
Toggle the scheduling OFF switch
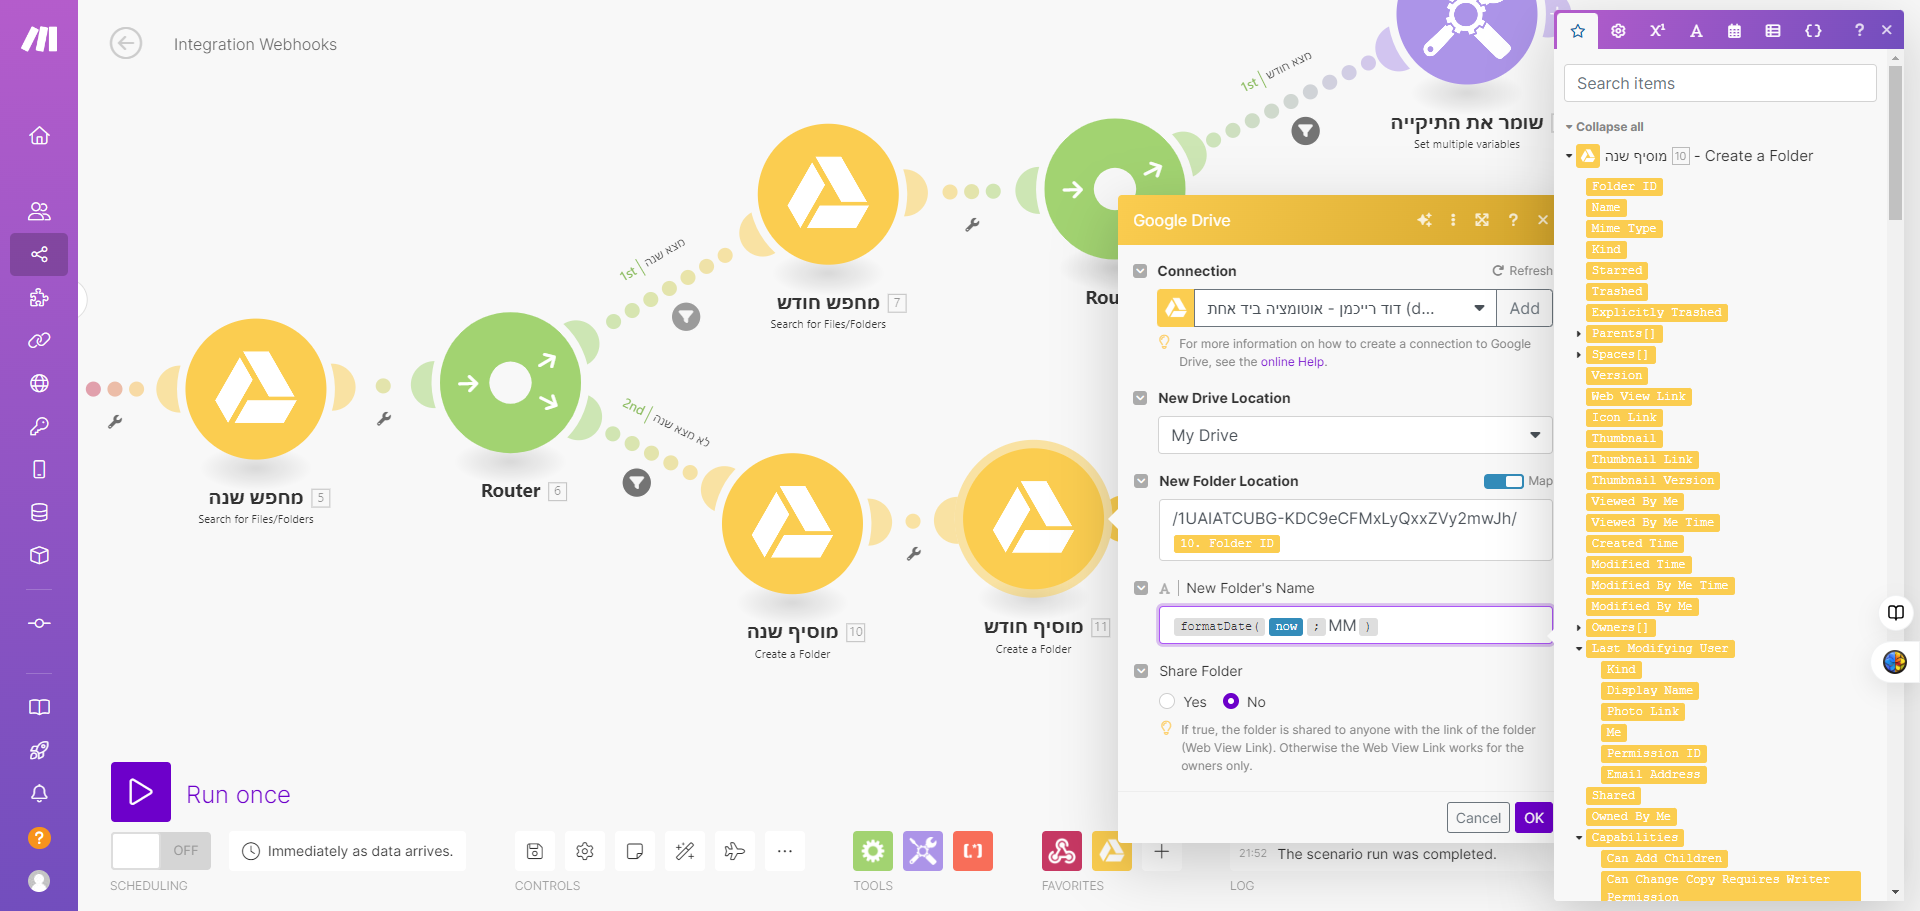(x=161, y=851)
